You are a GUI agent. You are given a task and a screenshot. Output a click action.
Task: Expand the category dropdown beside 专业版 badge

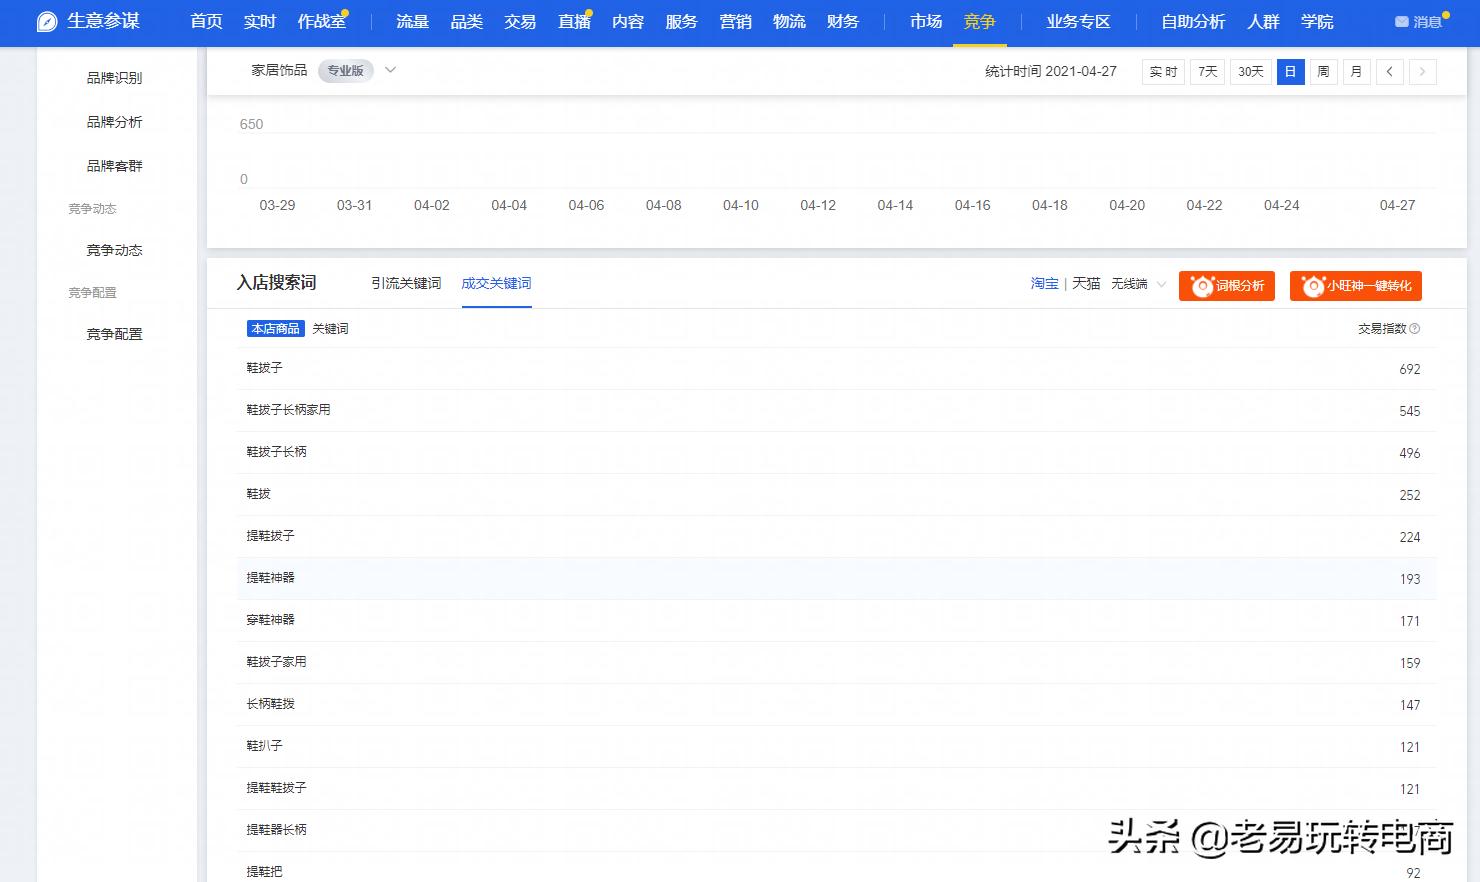(389, 70)
